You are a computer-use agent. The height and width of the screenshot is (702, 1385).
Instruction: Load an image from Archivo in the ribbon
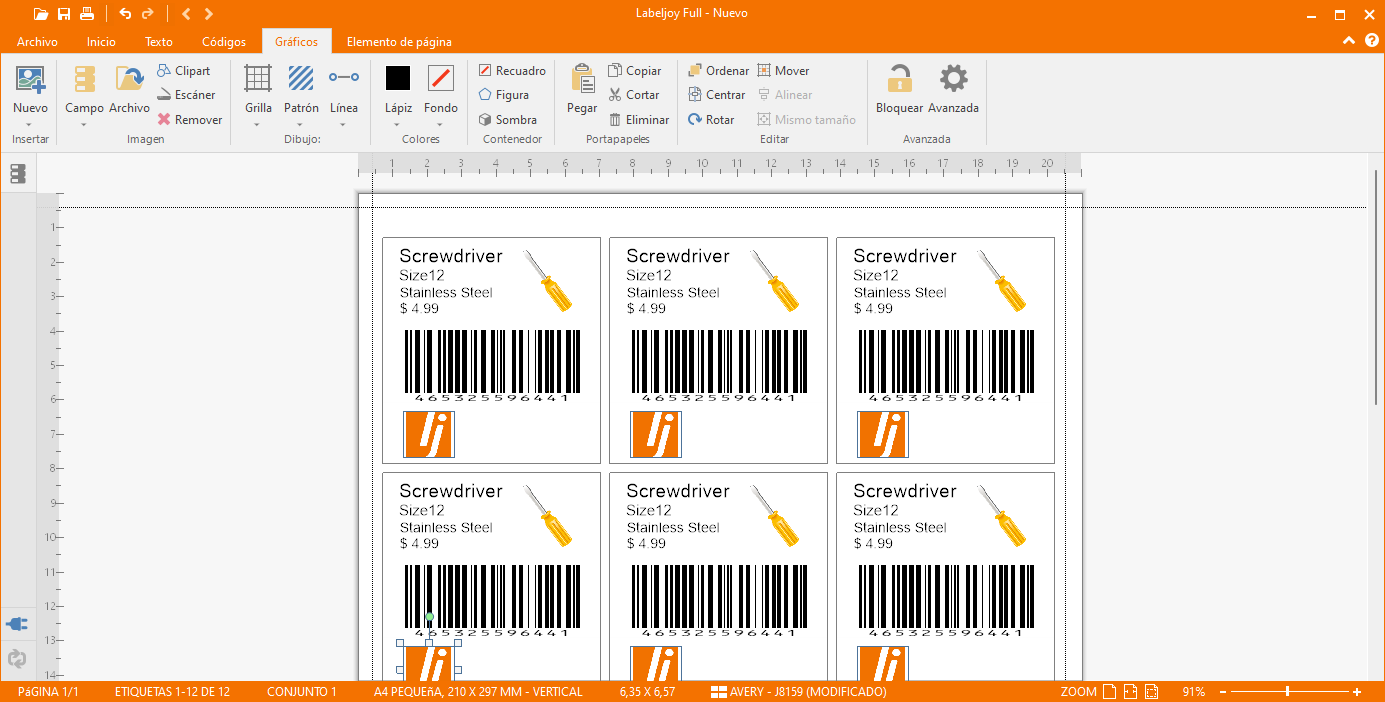tap(129, 90)
